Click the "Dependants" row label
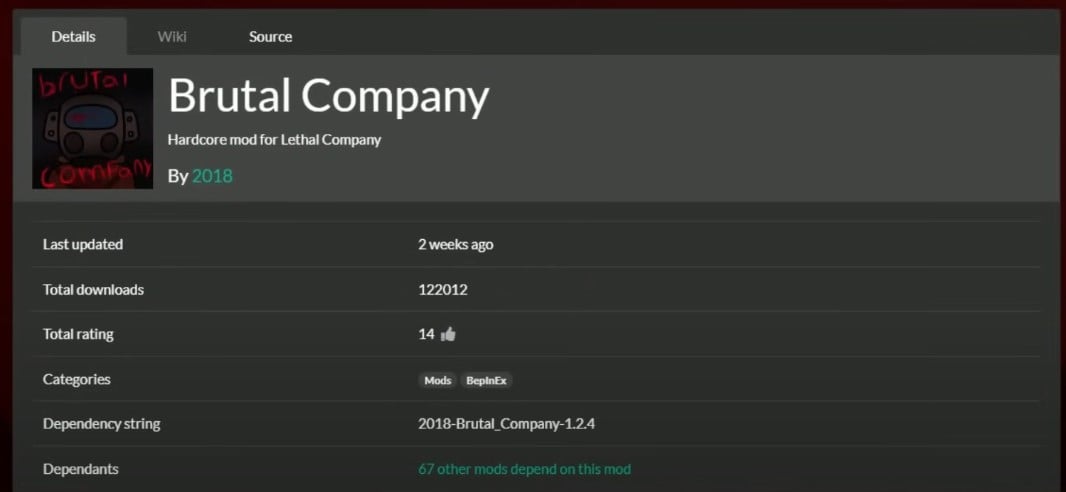Viewport: 1066px width, 492px height. 80,469
